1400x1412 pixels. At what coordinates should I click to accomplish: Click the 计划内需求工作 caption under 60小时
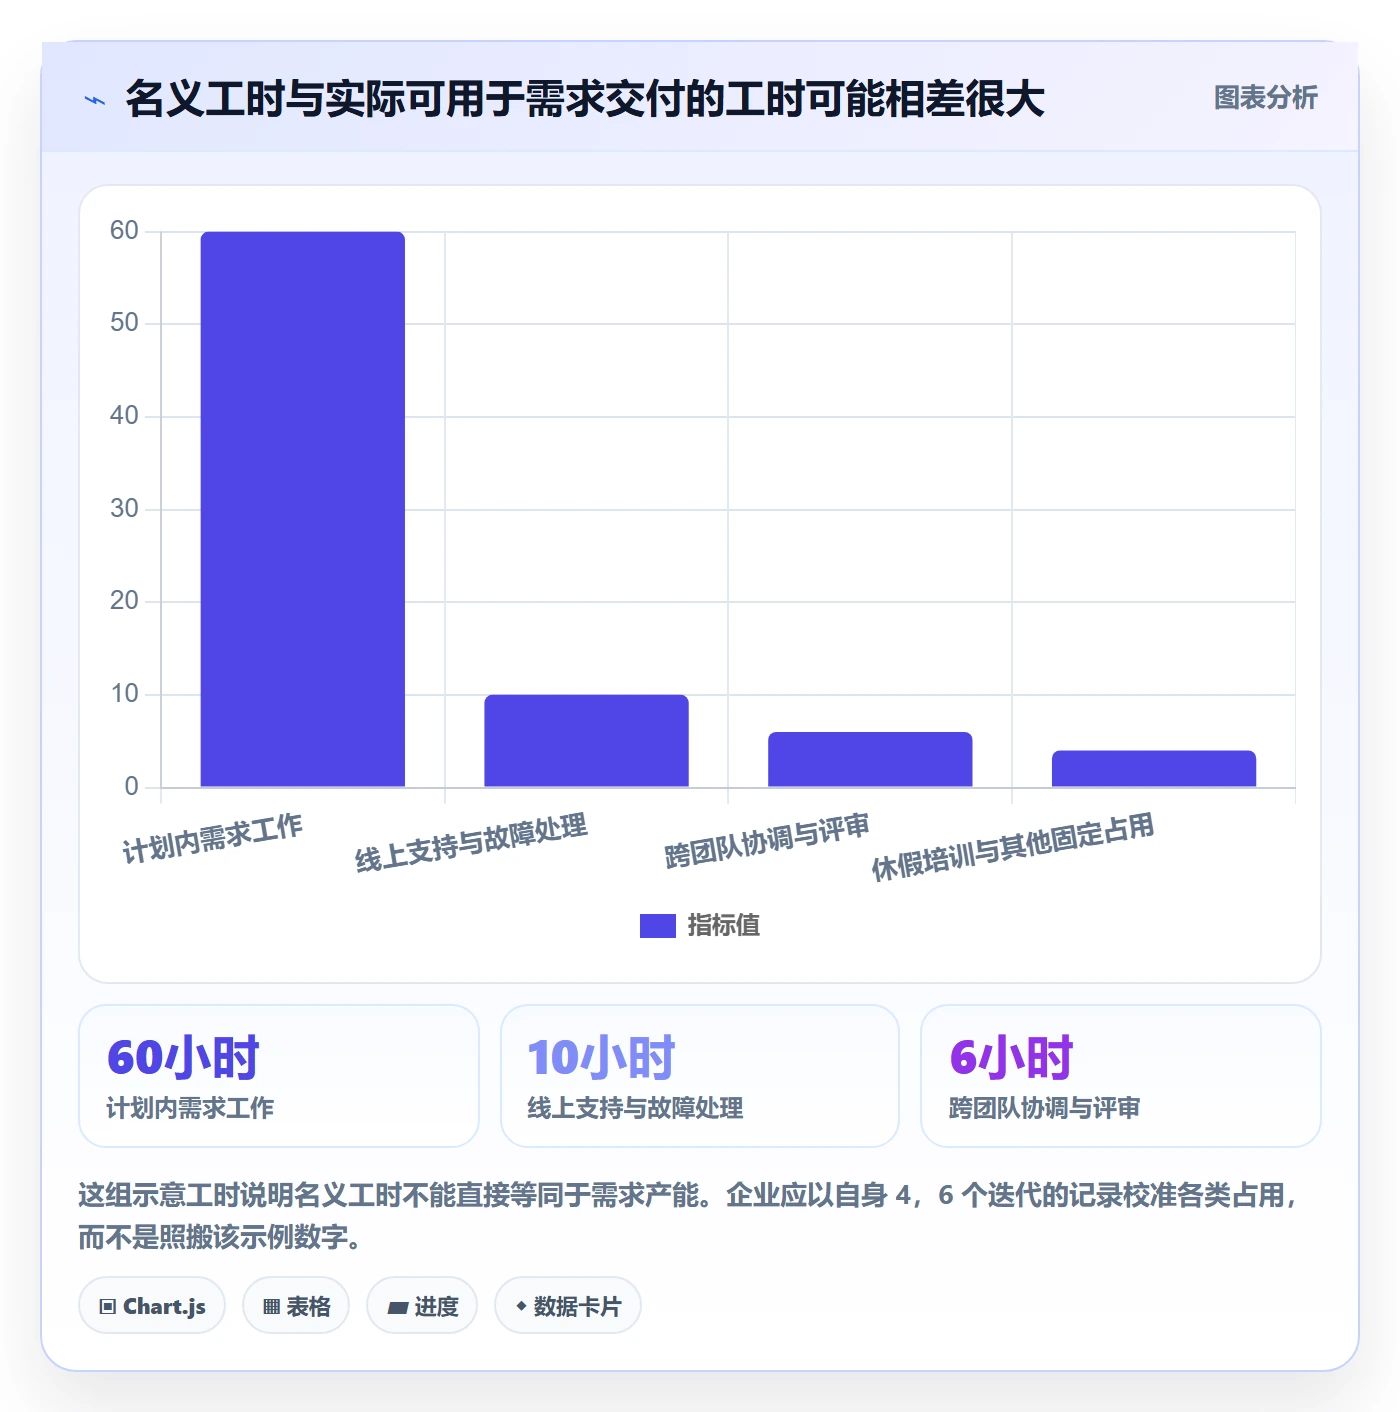190,1108
